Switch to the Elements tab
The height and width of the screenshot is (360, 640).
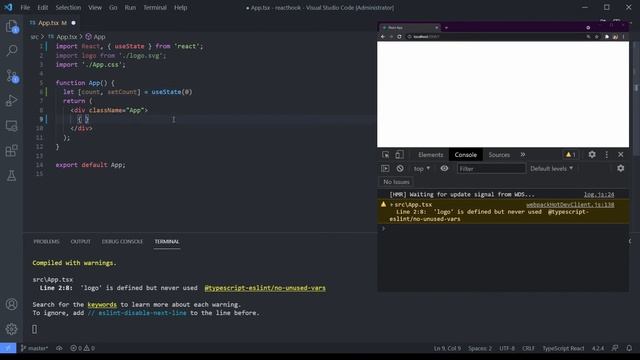pos(430,155)
